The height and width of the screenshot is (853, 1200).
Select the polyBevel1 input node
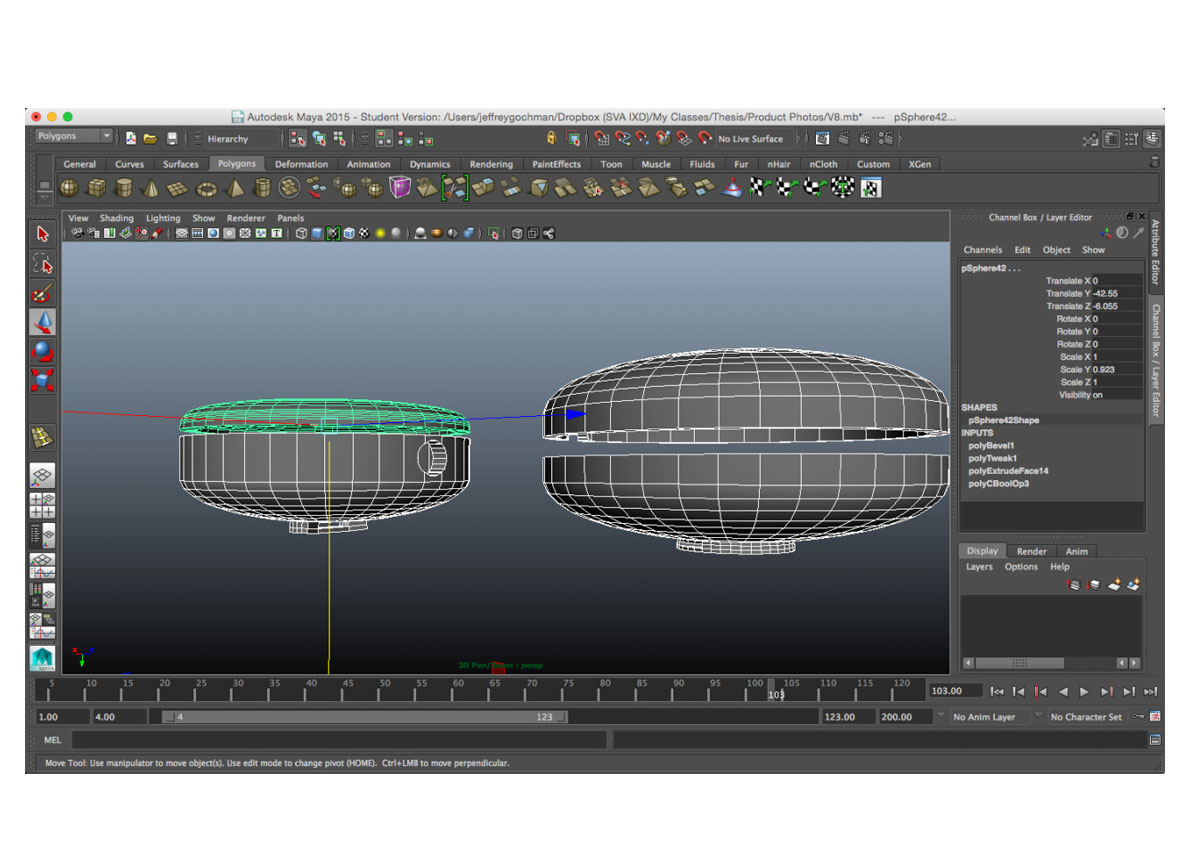tap(992, 446)
